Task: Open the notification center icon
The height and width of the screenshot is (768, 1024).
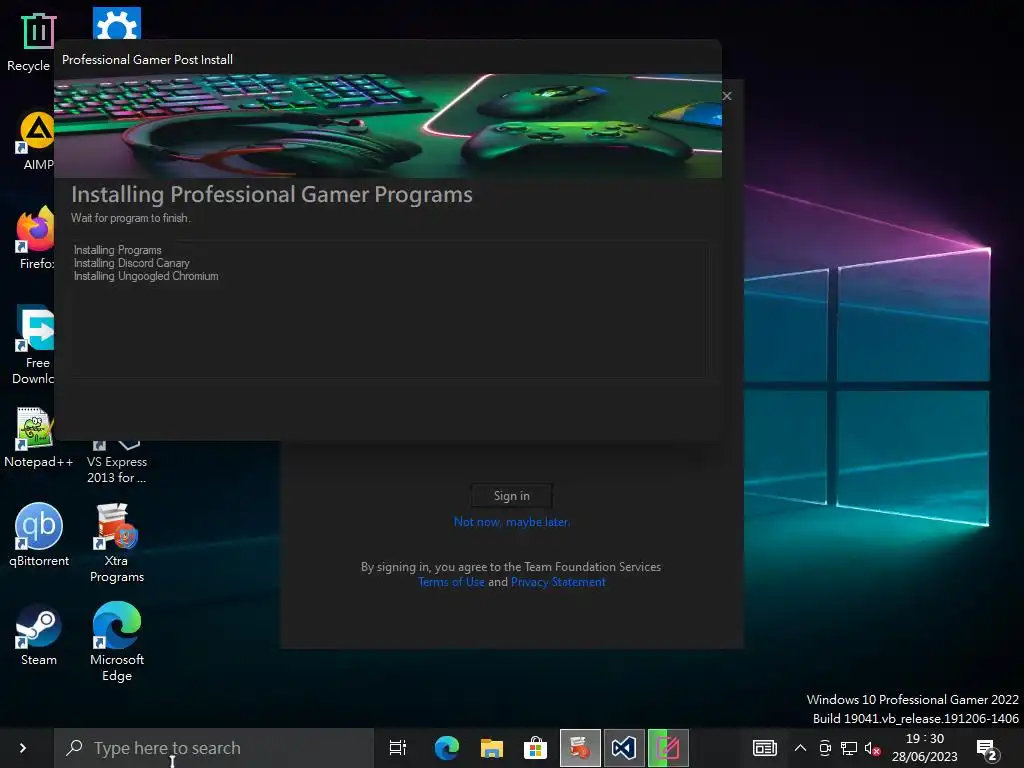Action: pyautogui.click(x=988, y=750)
